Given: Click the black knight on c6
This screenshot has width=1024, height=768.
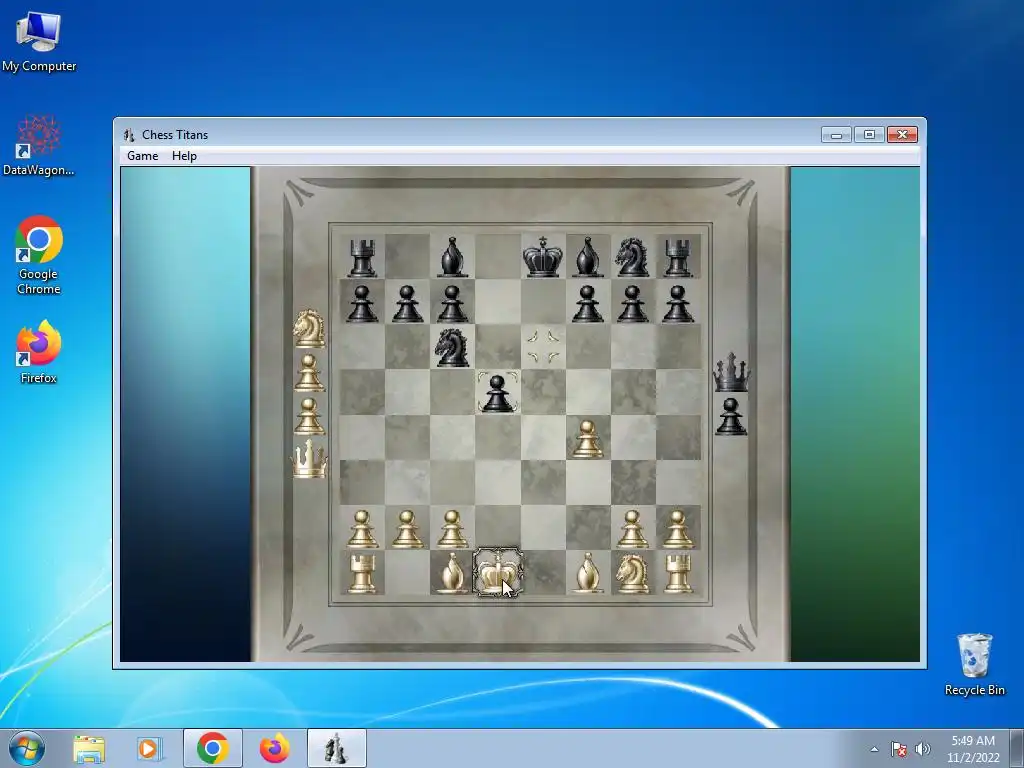Looking at the screenshot, I should (x=452, y=347).
